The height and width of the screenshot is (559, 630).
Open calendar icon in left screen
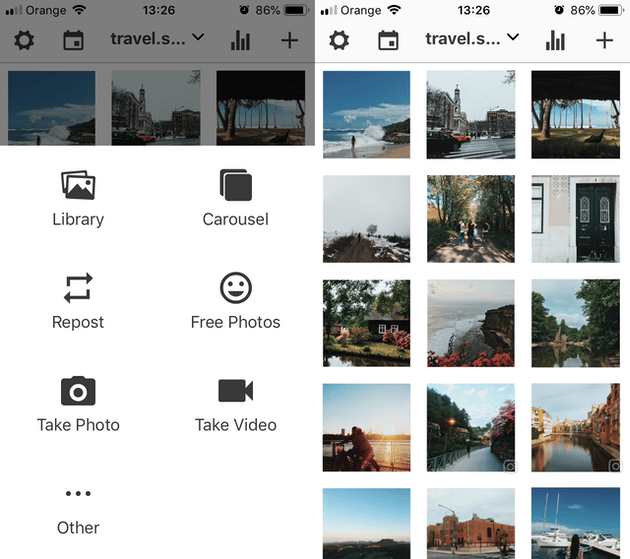click(74, 40)
